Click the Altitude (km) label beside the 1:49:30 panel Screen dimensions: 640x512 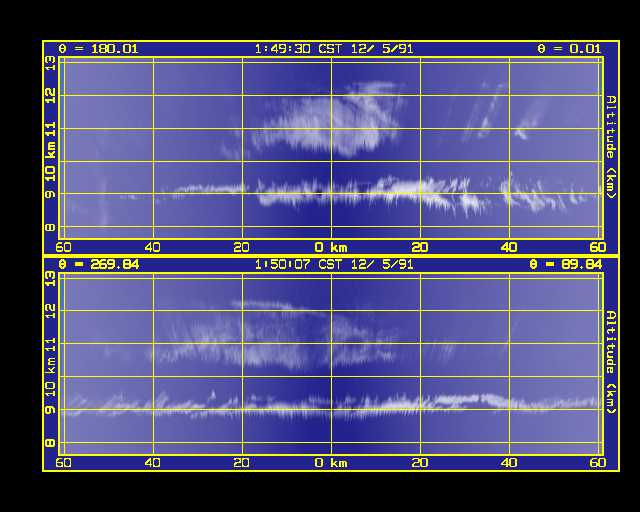[x=611, y=147]
